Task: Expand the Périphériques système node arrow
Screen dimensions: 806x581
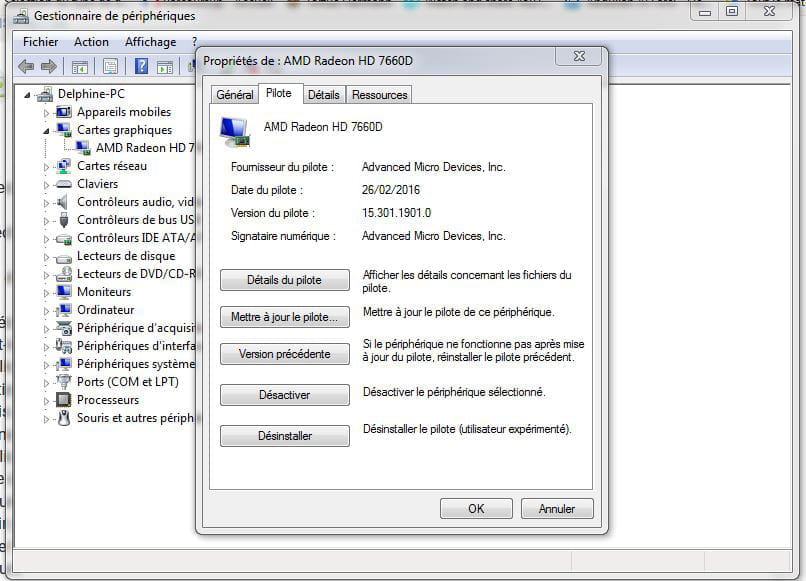Action: coord(46,365)
